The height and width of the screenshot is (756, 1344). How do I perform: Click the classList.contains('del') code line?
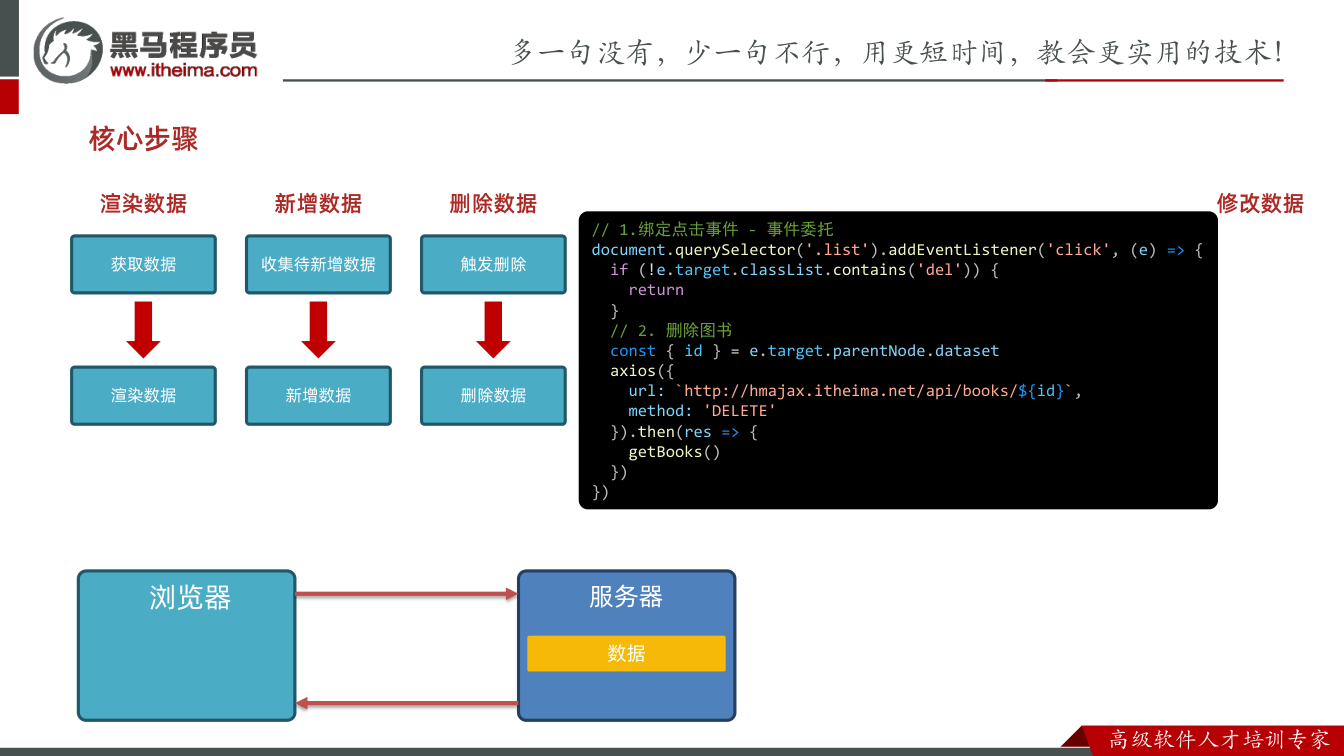[x=805, y=270]
